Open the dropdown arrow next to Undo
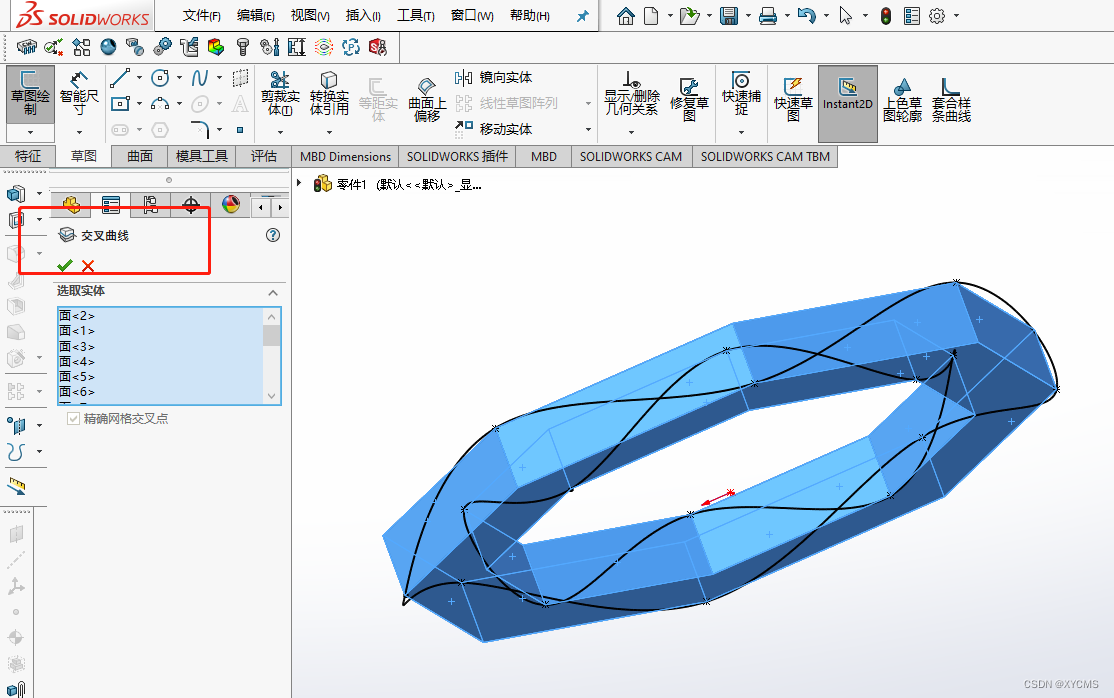 [x=826, y=16]
